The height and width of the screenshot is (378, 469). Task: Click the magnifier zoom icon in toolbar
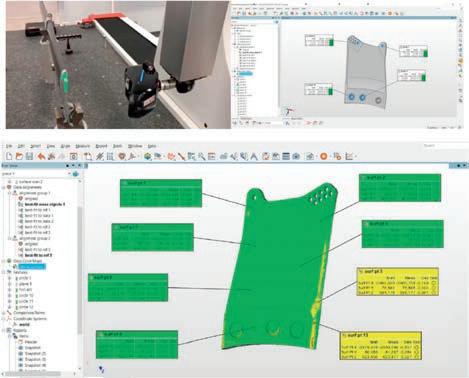[201, 156]
